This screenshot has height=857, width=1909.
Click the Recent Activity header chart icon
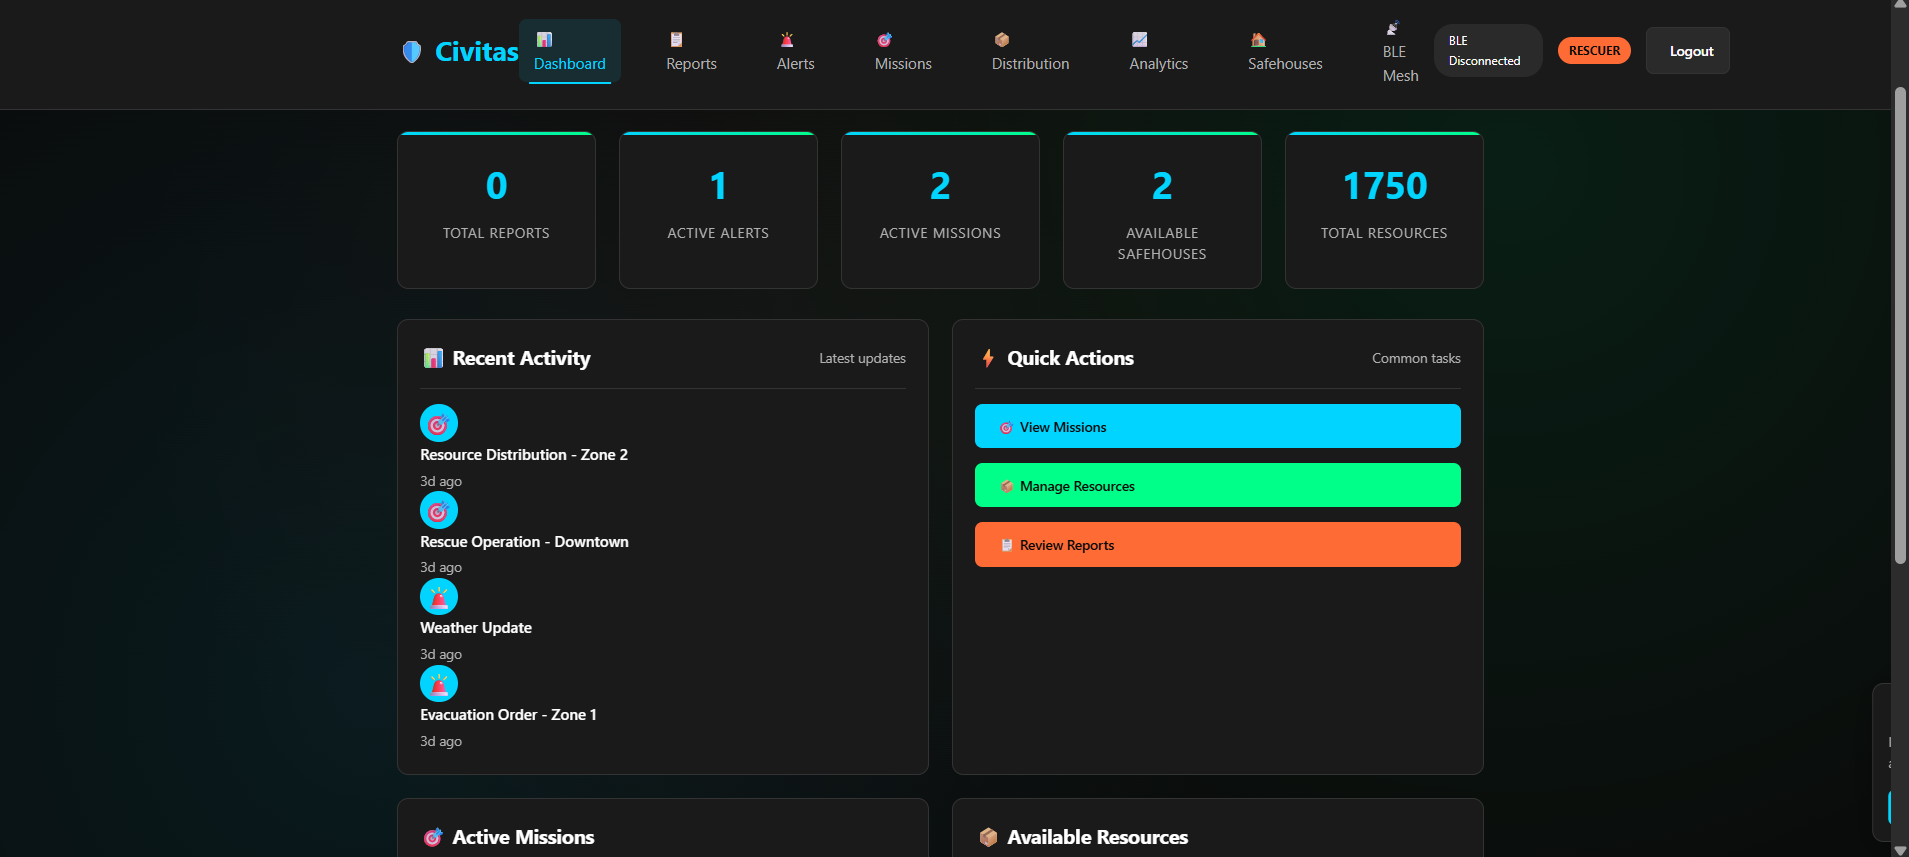tap(433, 358)
